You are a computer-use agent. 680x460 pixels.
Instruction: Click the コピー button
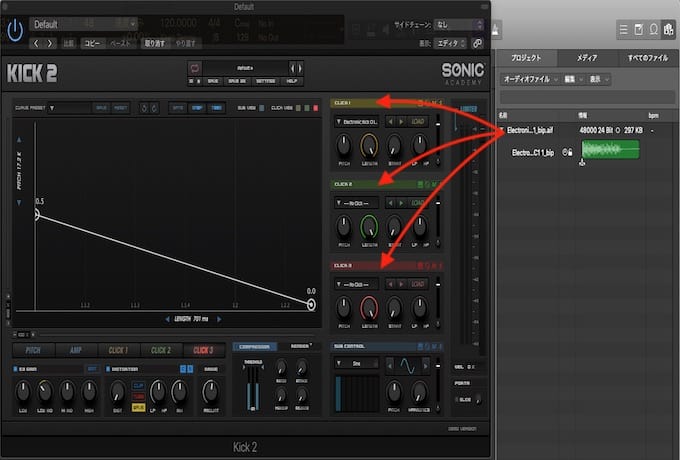pyautogui.click(x=92, y=44)
